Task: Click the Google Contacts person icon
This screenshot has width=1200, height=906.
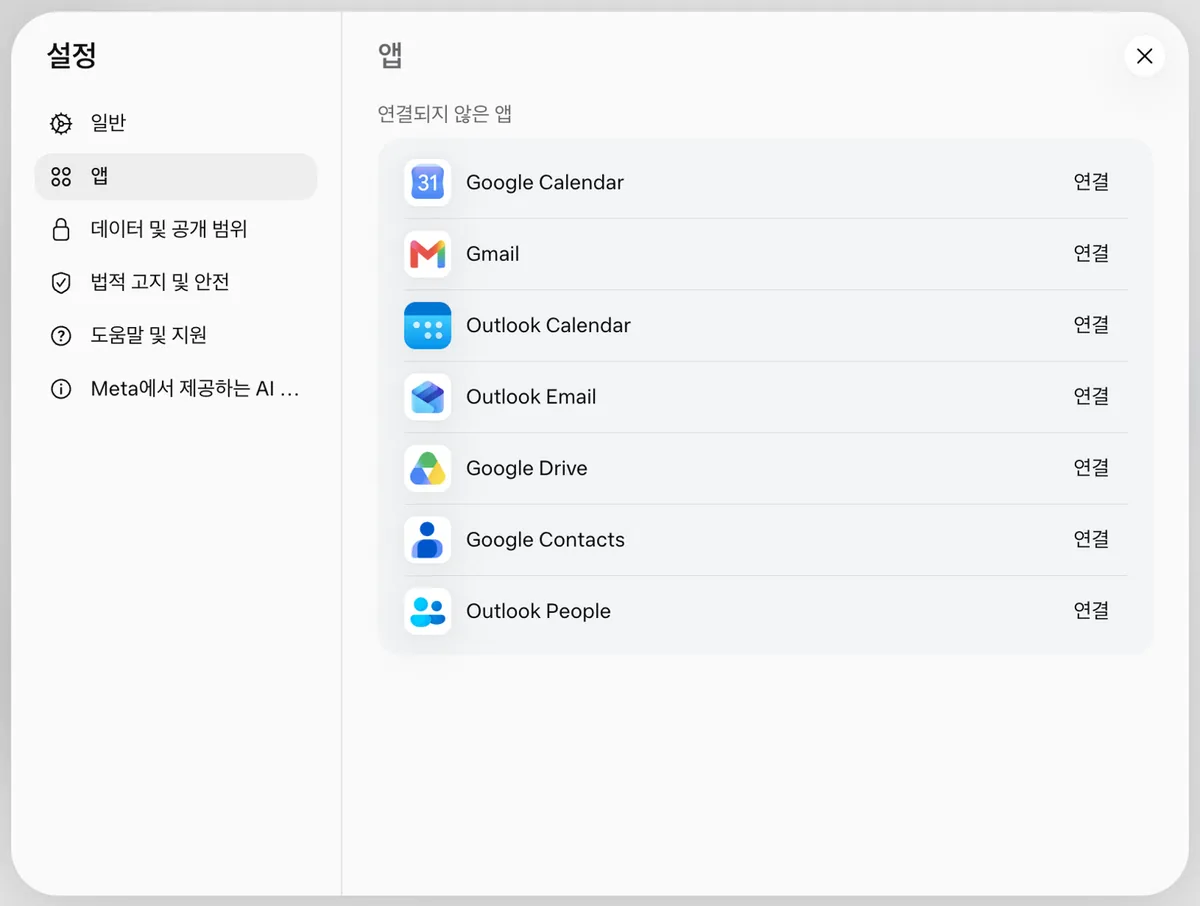Action: 428,540
